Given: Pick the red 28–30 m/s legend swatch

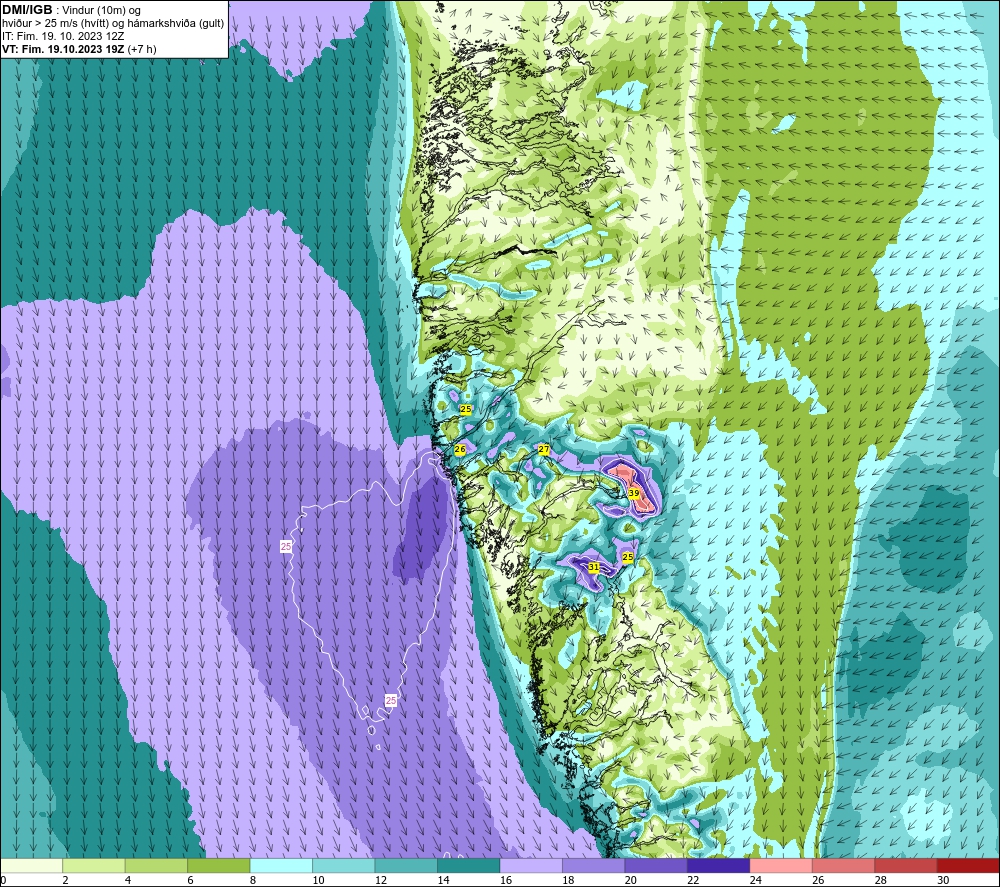Looking at the screenshot, I should pos(906,866).
